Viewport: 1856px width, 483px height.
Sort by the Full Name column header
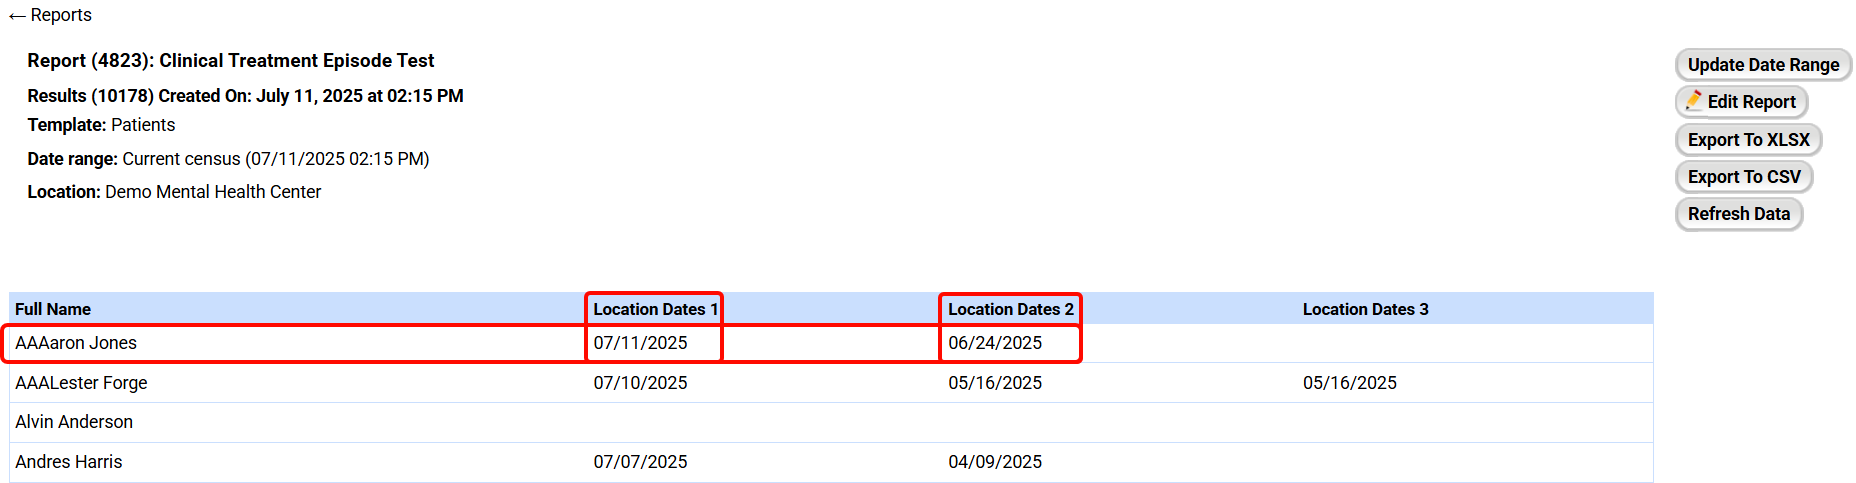click(x=53, y=310)
